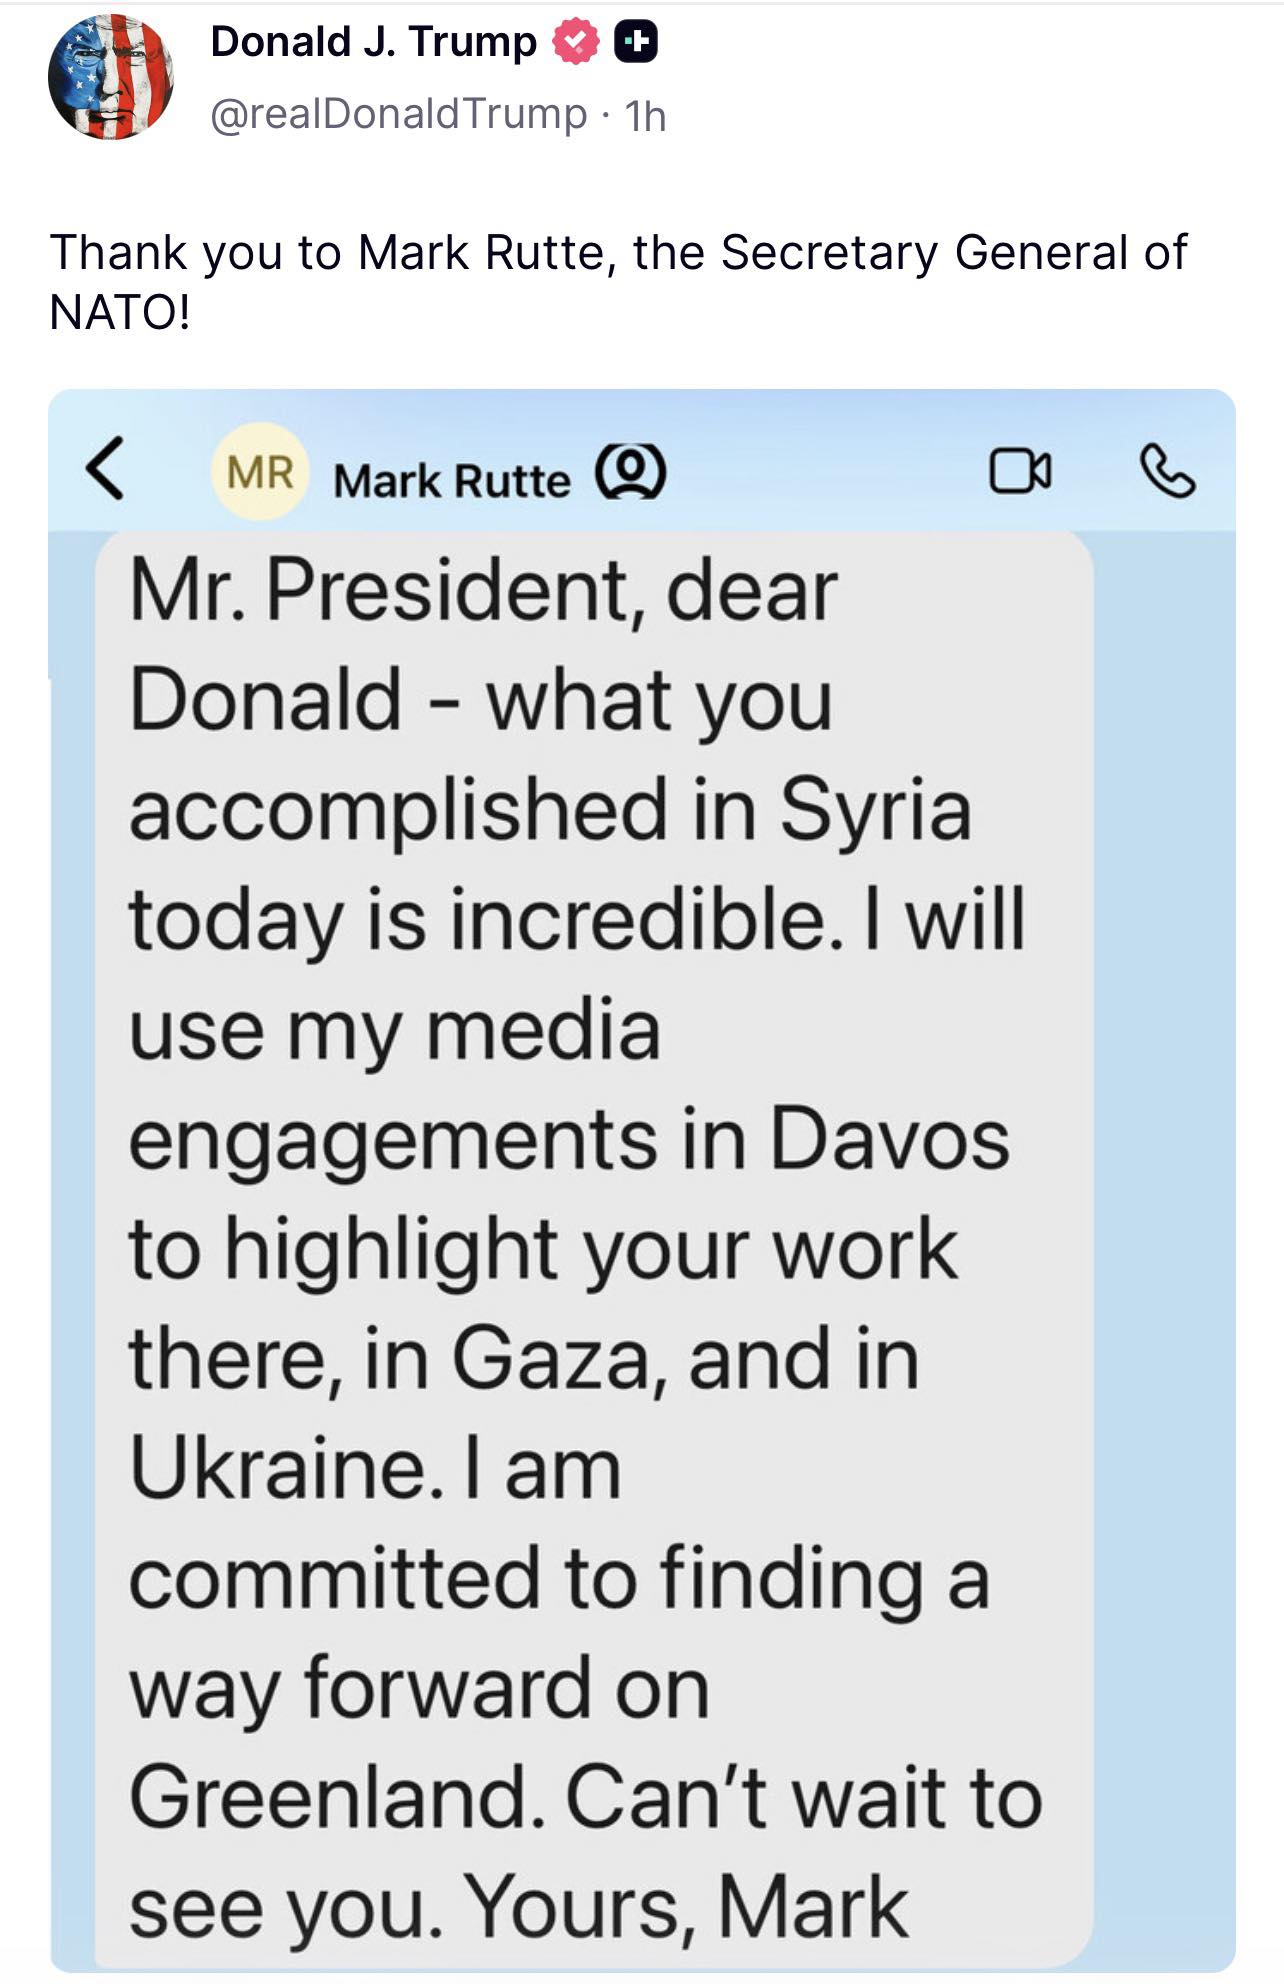Viewport: 1284px width, 1984px height.
Task: Open the post via the 1h timestamp
Action: (645, 116)
